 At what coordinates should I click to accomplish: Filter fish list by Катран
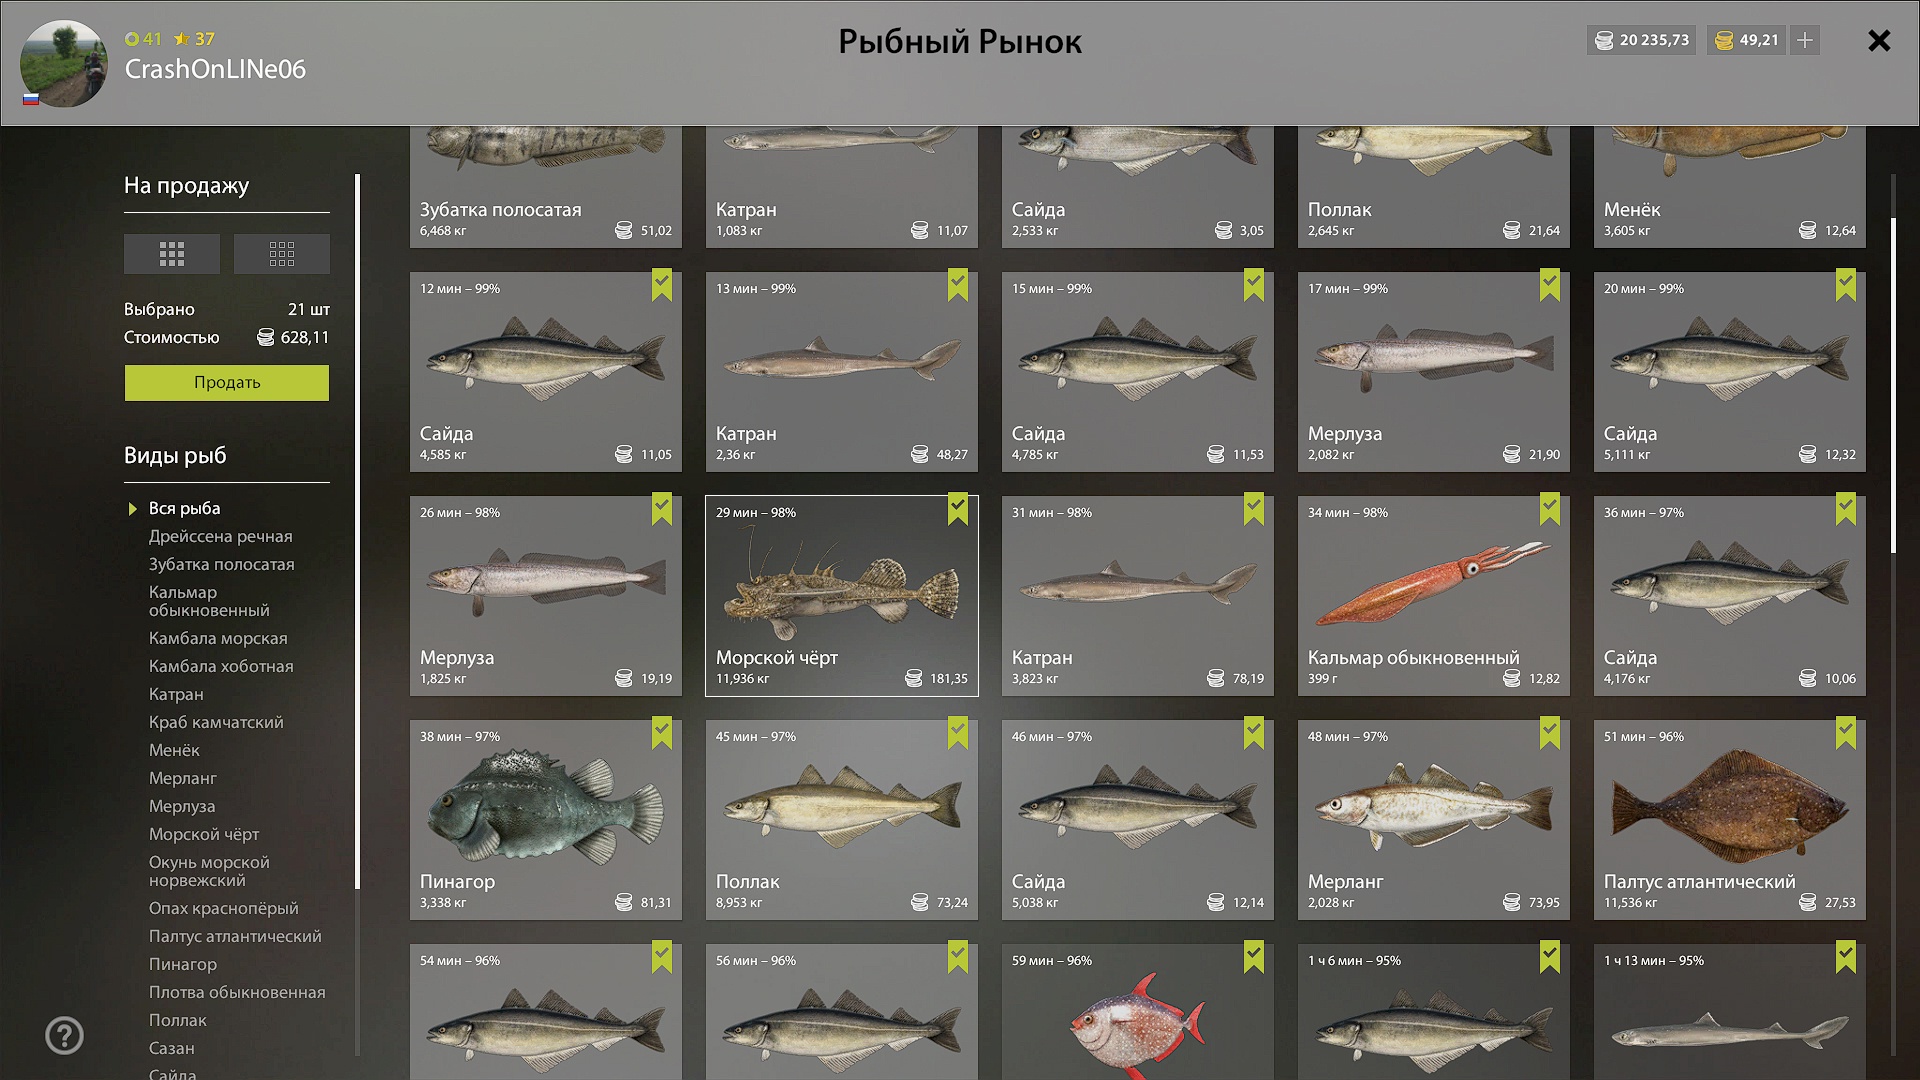[176, 694]
